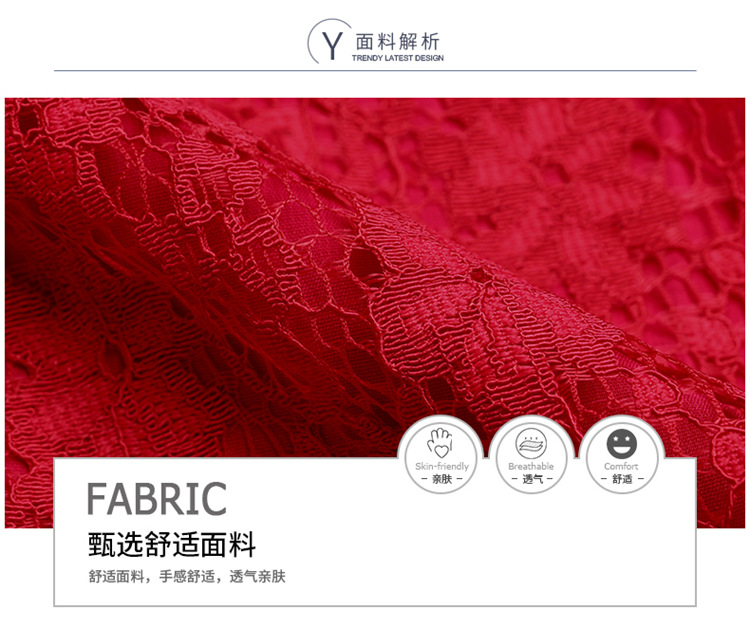The image size is (750, 628).
Task: Click the white FABRIC info card
Action: click(375, 532)
